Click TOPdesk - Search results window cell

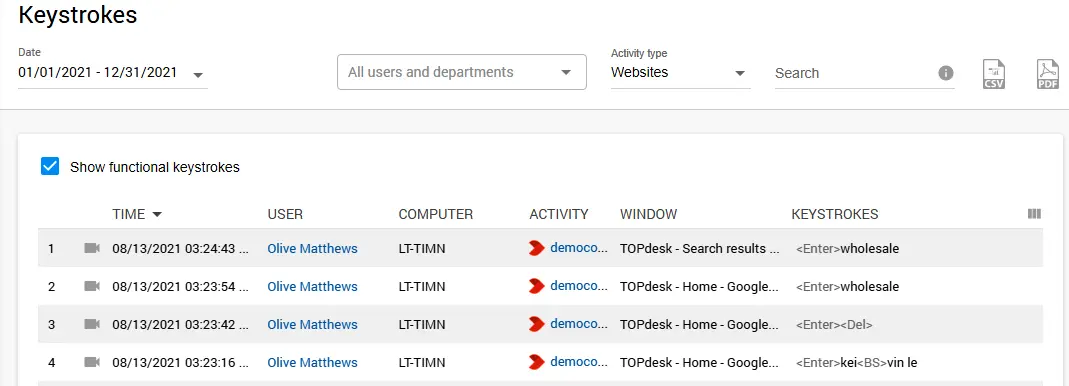pyautogui.click(x=699, y=248)
